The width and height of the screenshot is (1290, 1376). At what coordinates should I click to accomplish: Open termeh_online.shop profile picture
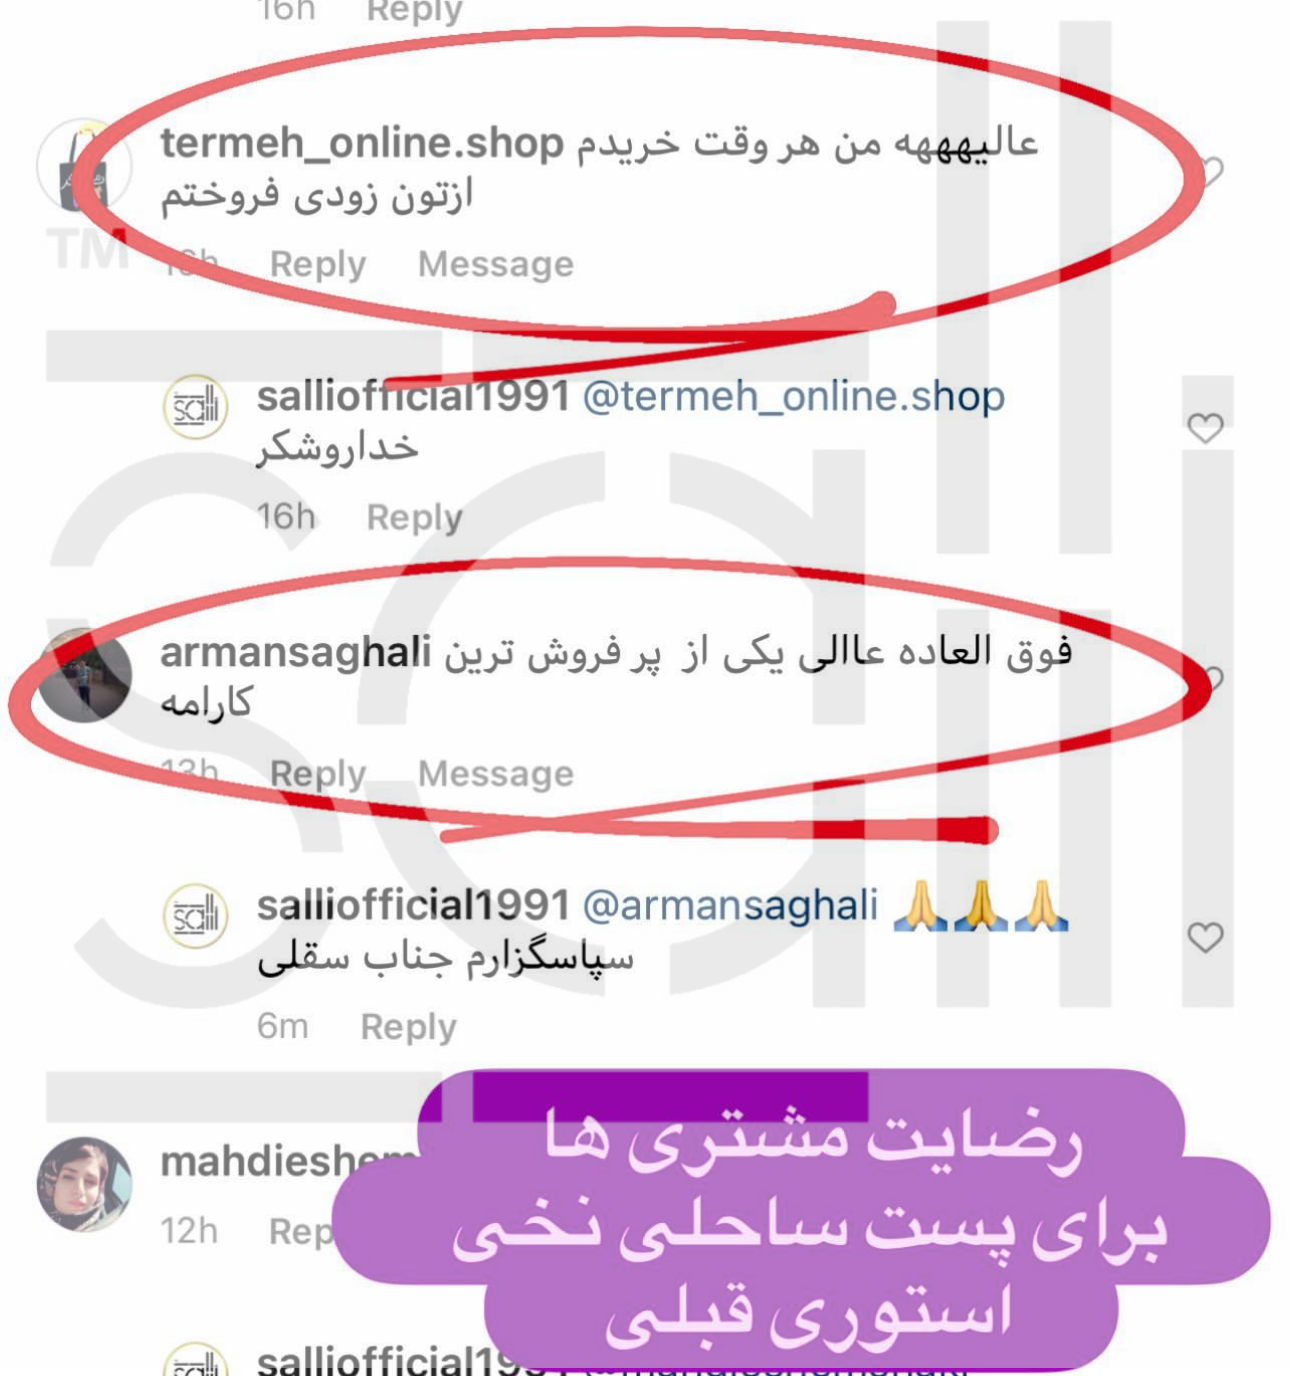(84, 165)
